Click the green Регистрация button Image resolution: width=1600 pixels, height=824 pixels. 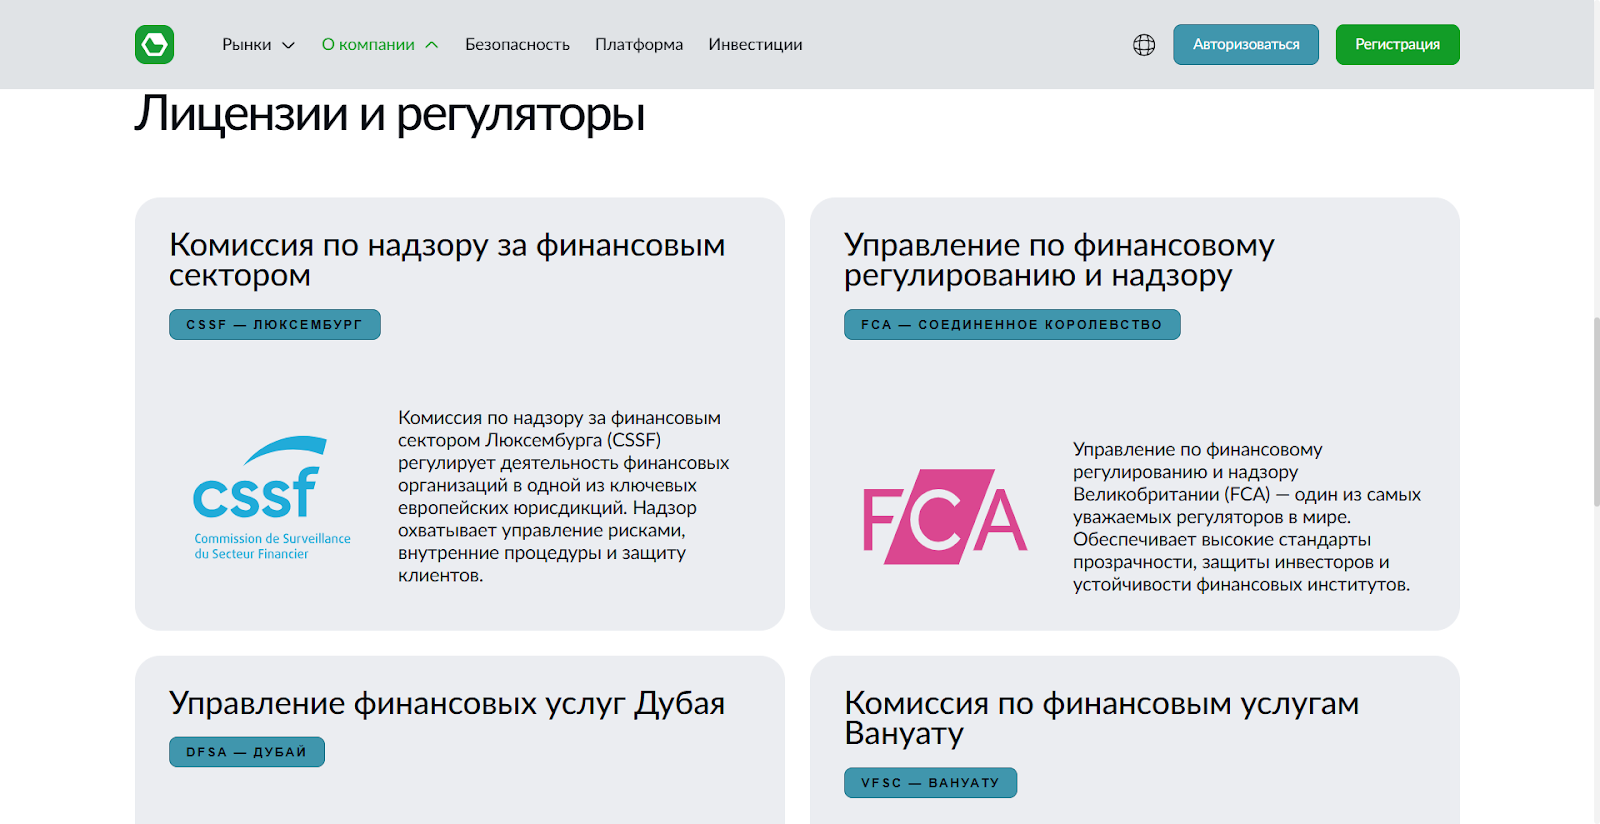1397,45
